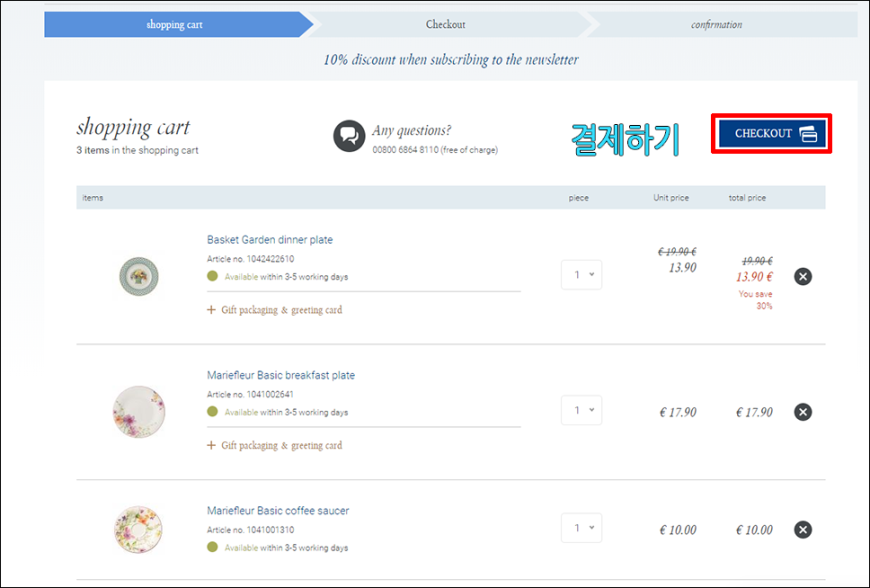Open the Mariefleur Basic coffee saucer link
Image resolution: width=870 pixels, height=588 pixels.
tap(278, 510)
